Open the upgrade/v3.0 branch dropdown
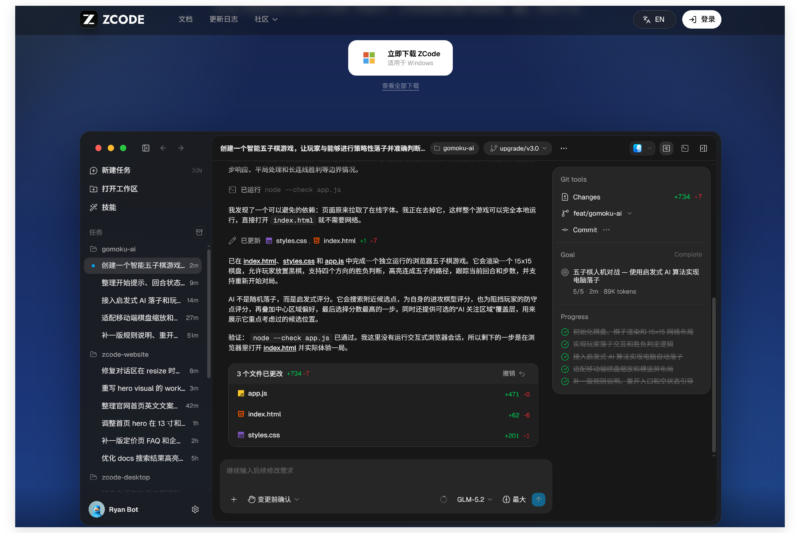 [x=518, y=148]
